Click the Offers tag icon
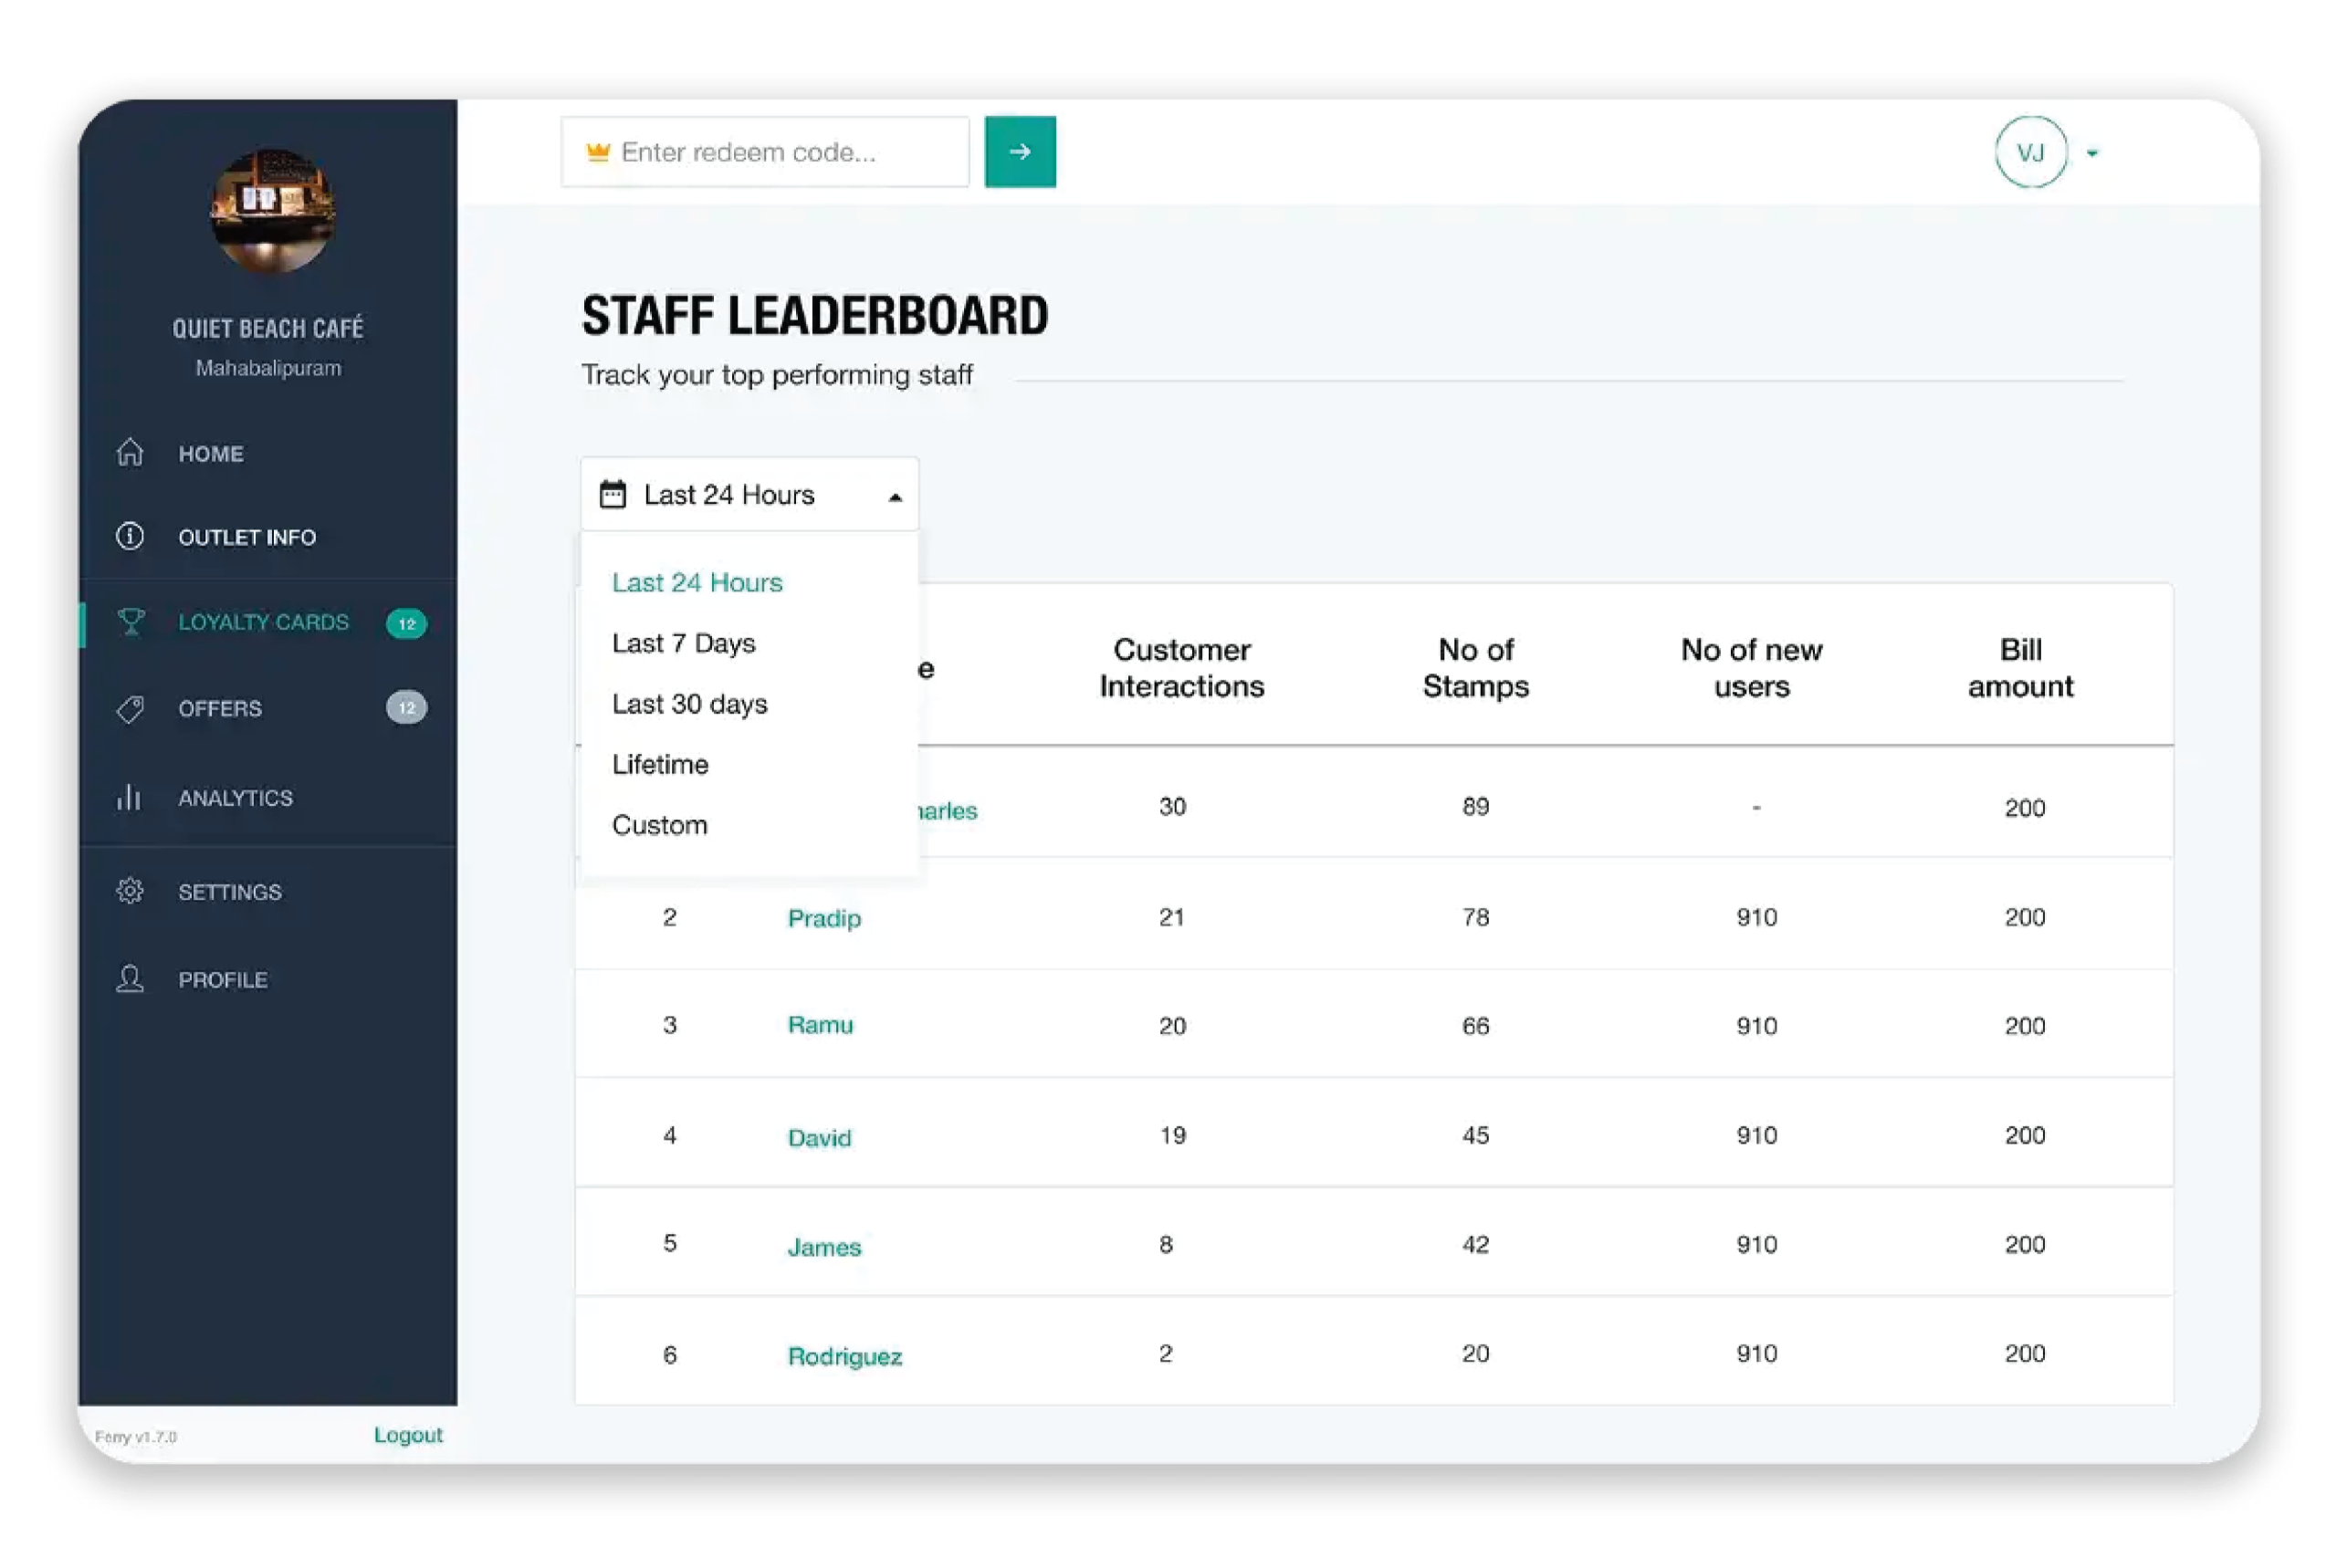Screen dimensions: 2337x1568 coord(130,709)
